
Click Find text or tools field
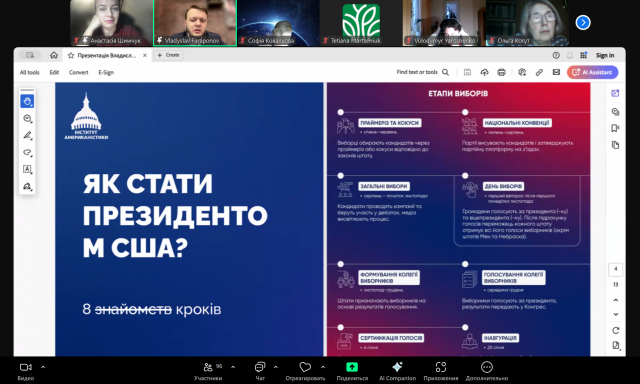click(417, 72)
